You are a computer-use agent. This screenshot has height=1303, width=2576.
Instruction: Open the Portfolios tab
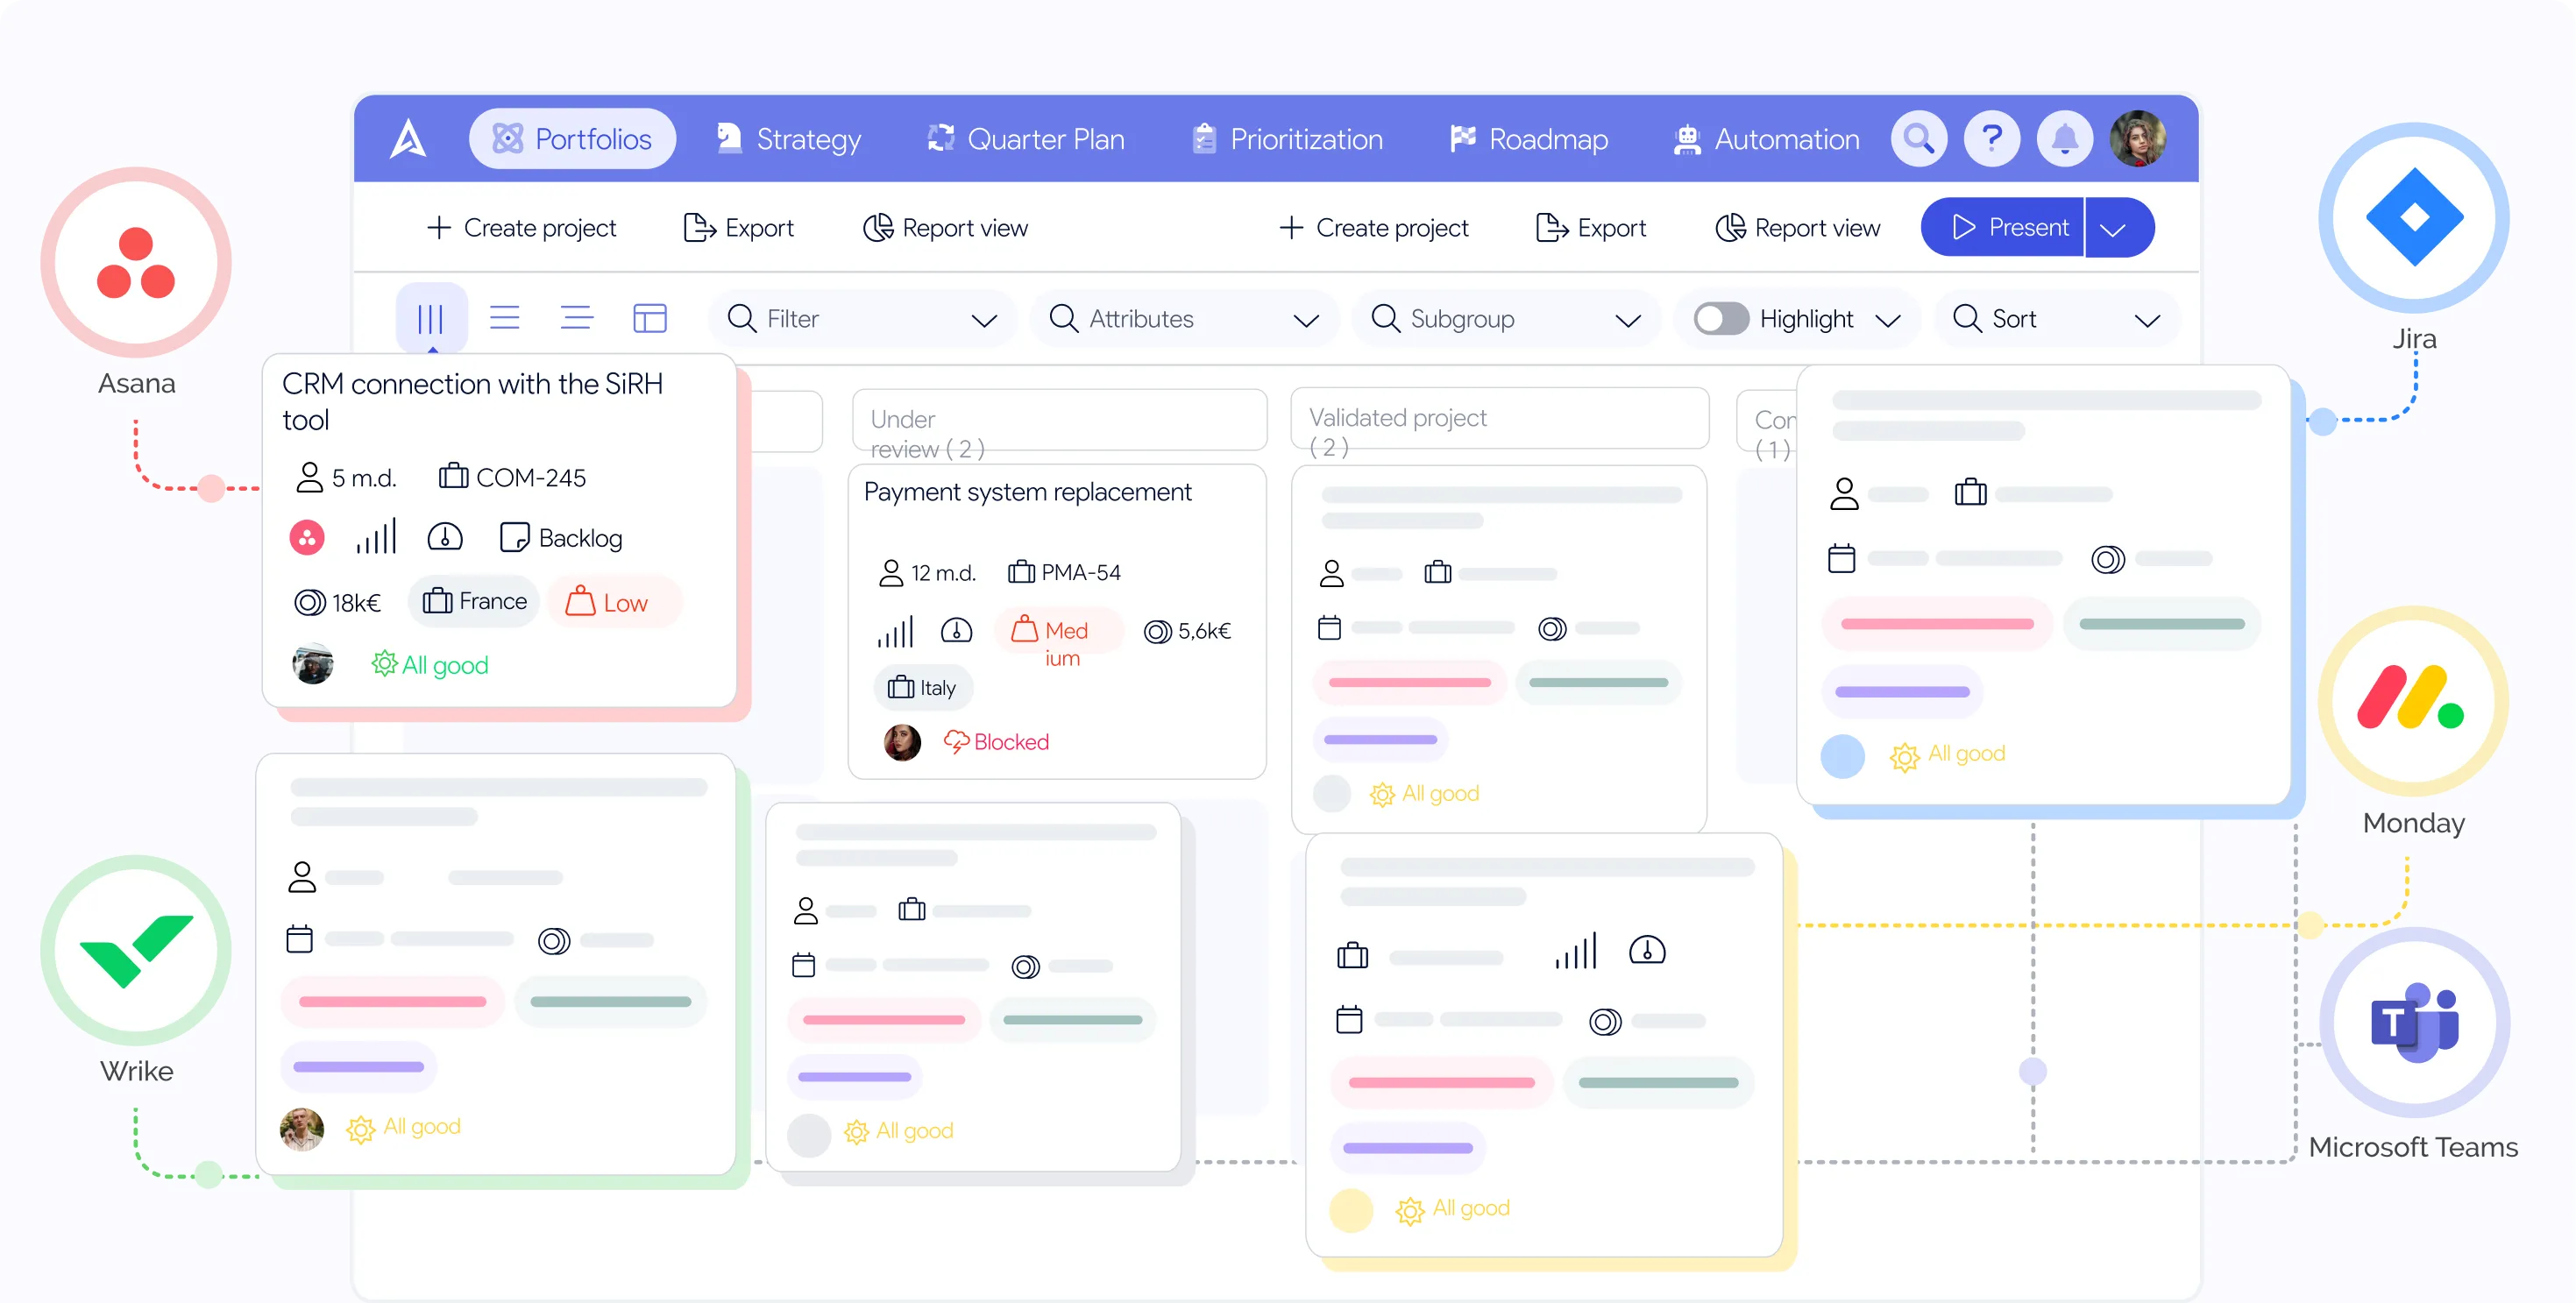[572, 138]
